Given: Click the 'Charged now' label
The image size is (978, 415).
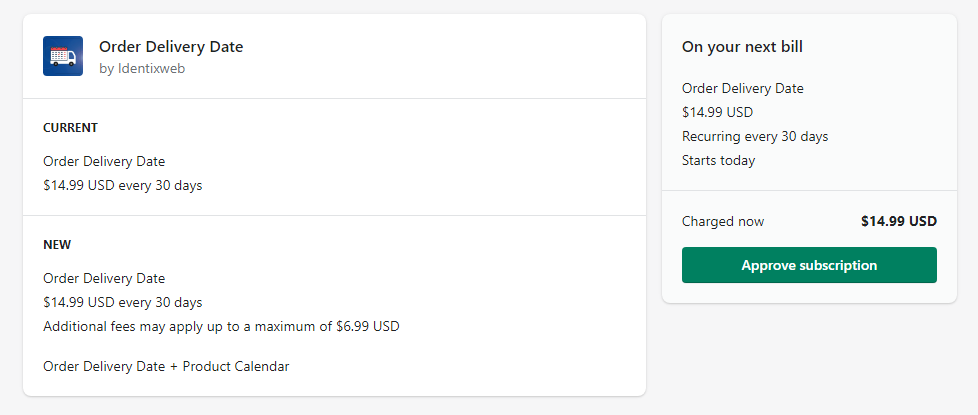Looking at the screenshot, I should tap(723, 222).
